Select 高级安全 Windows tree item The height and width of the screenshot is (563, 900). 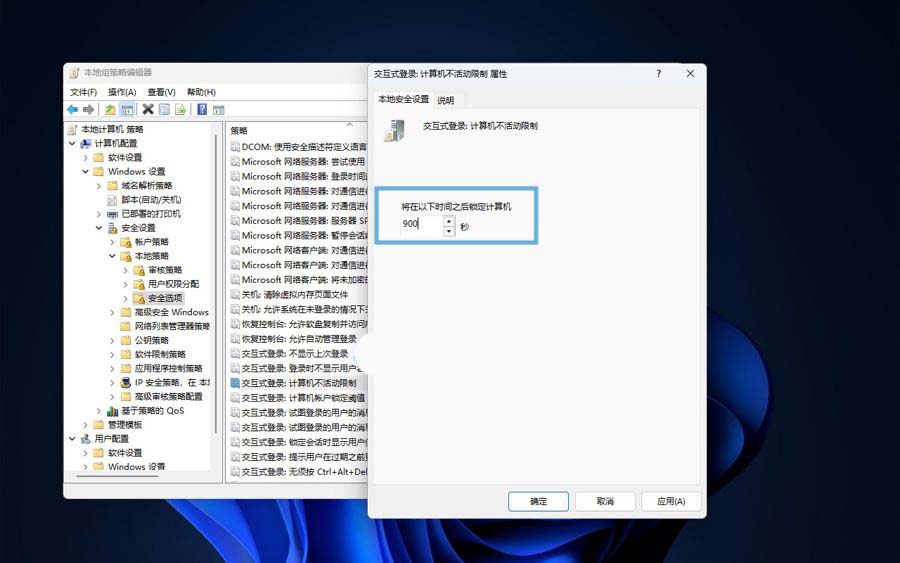point(172,312)
